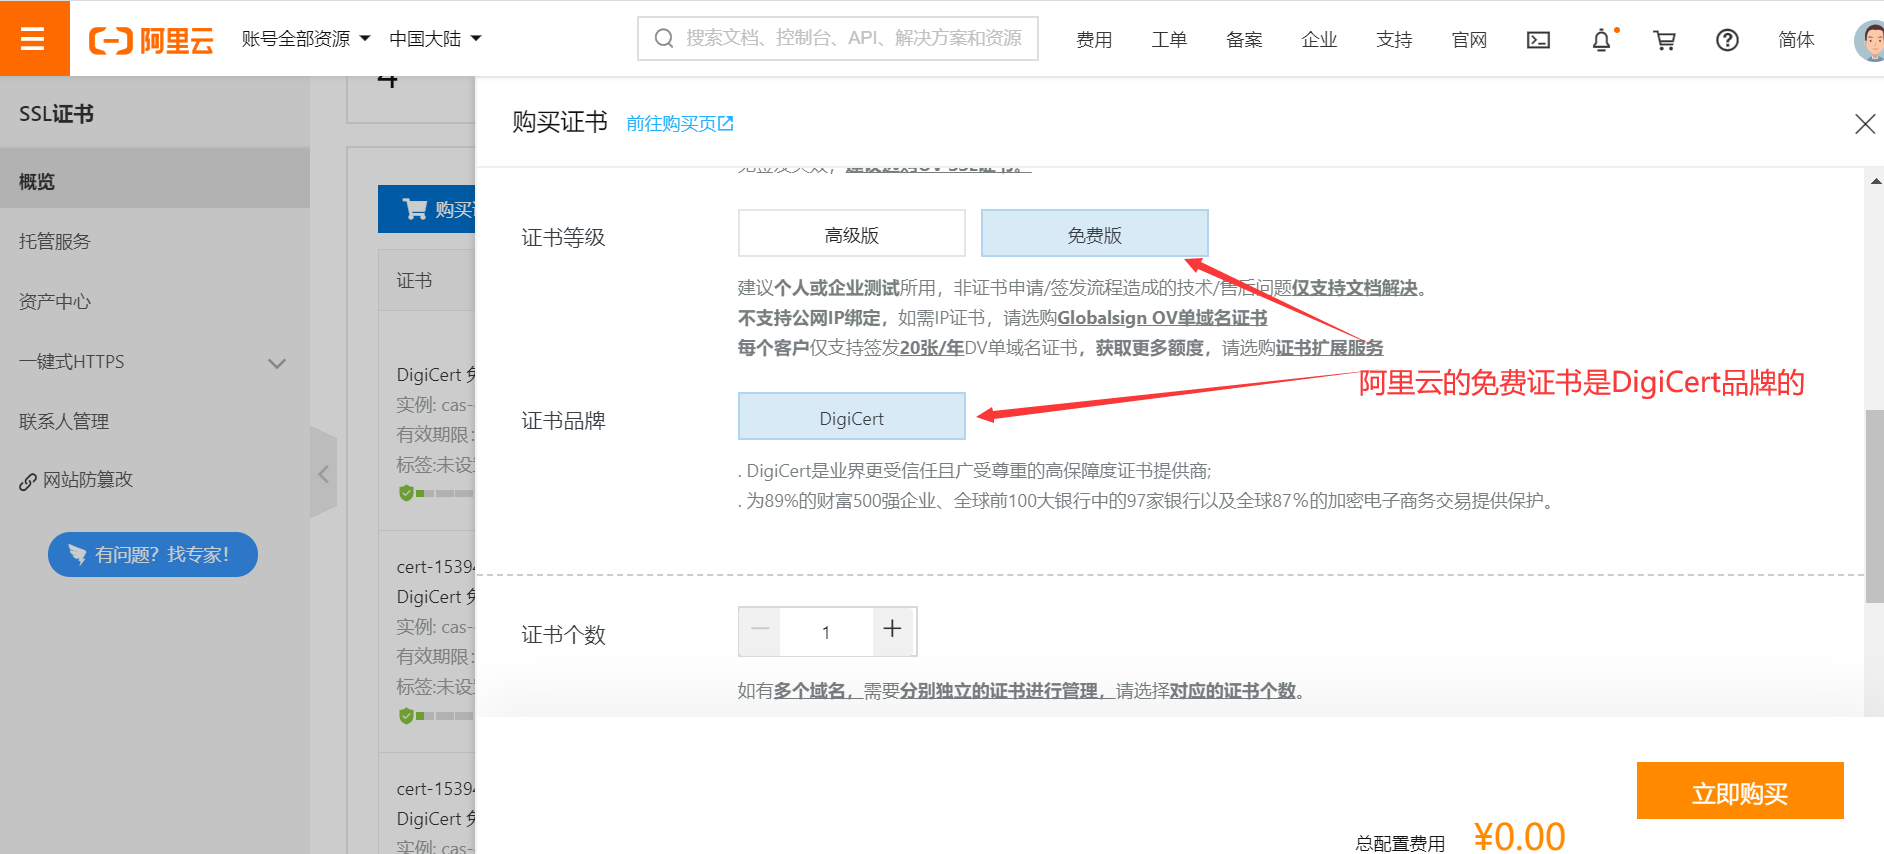This screenshot has height=854, width=1884.
Task: Click the 网站防篡改 link icon
Action: (28, 482)
